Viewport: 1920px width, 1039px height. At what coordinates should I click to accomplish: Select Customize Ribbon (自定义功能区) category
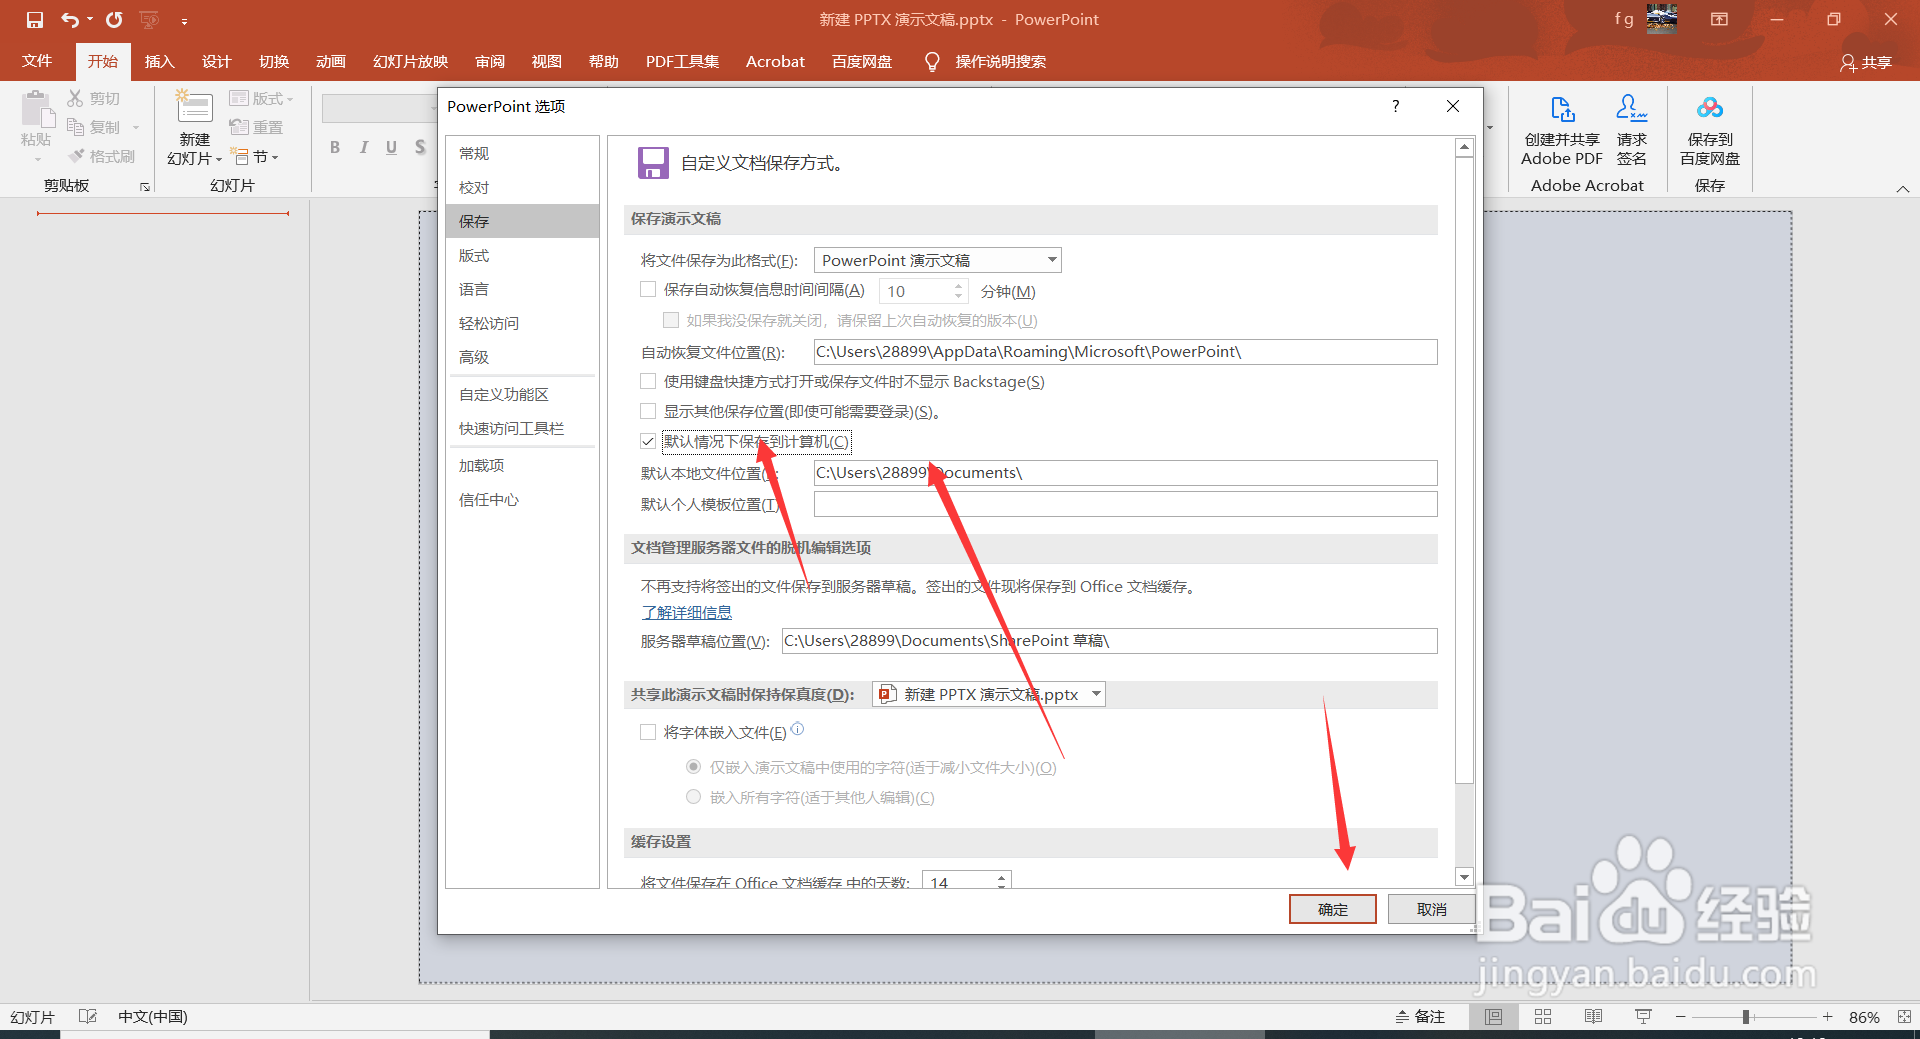pos(522,394)
